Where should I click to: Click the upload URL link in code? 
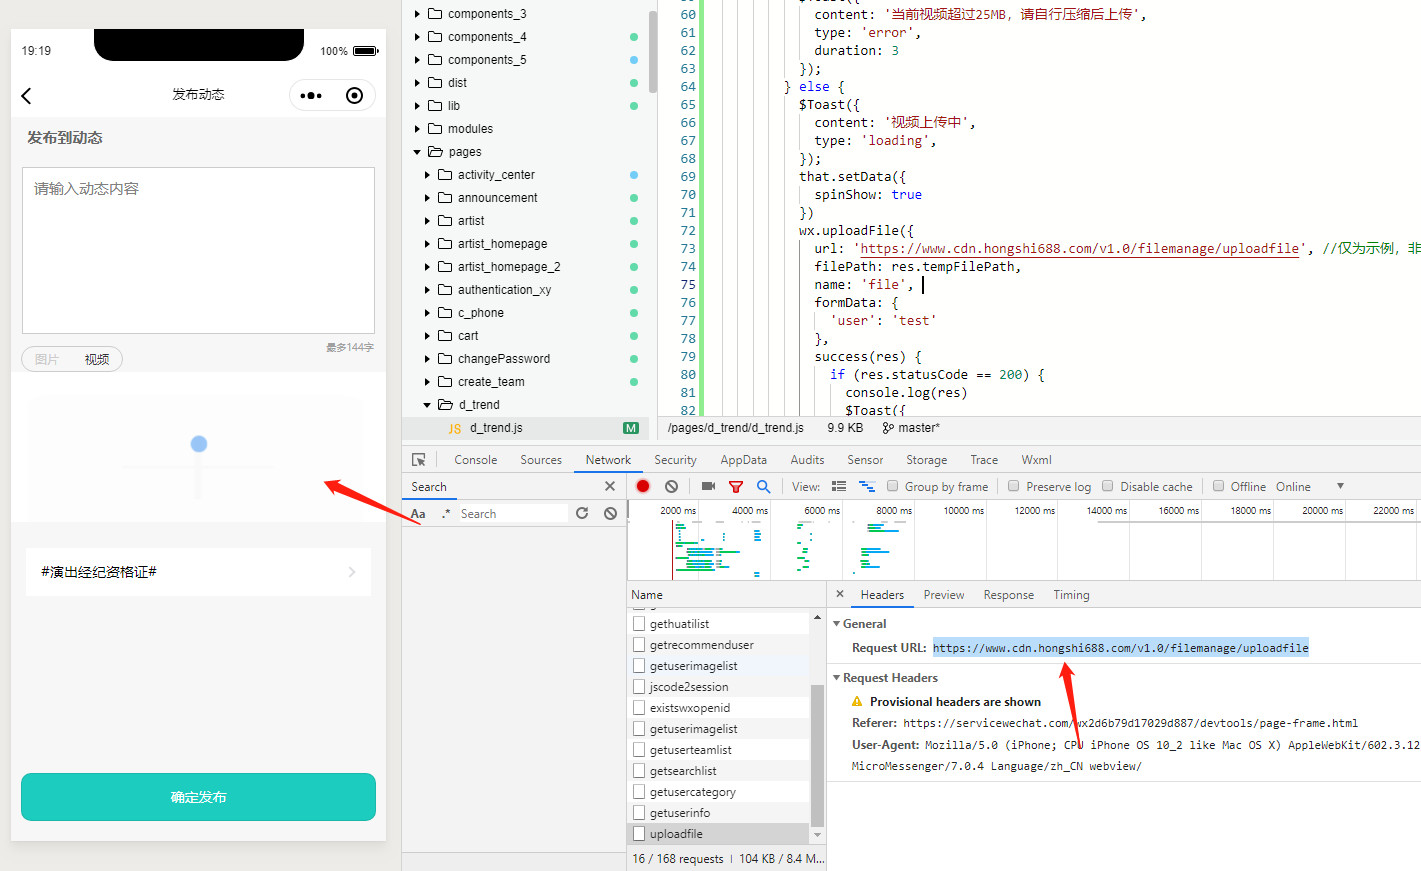1080,249
